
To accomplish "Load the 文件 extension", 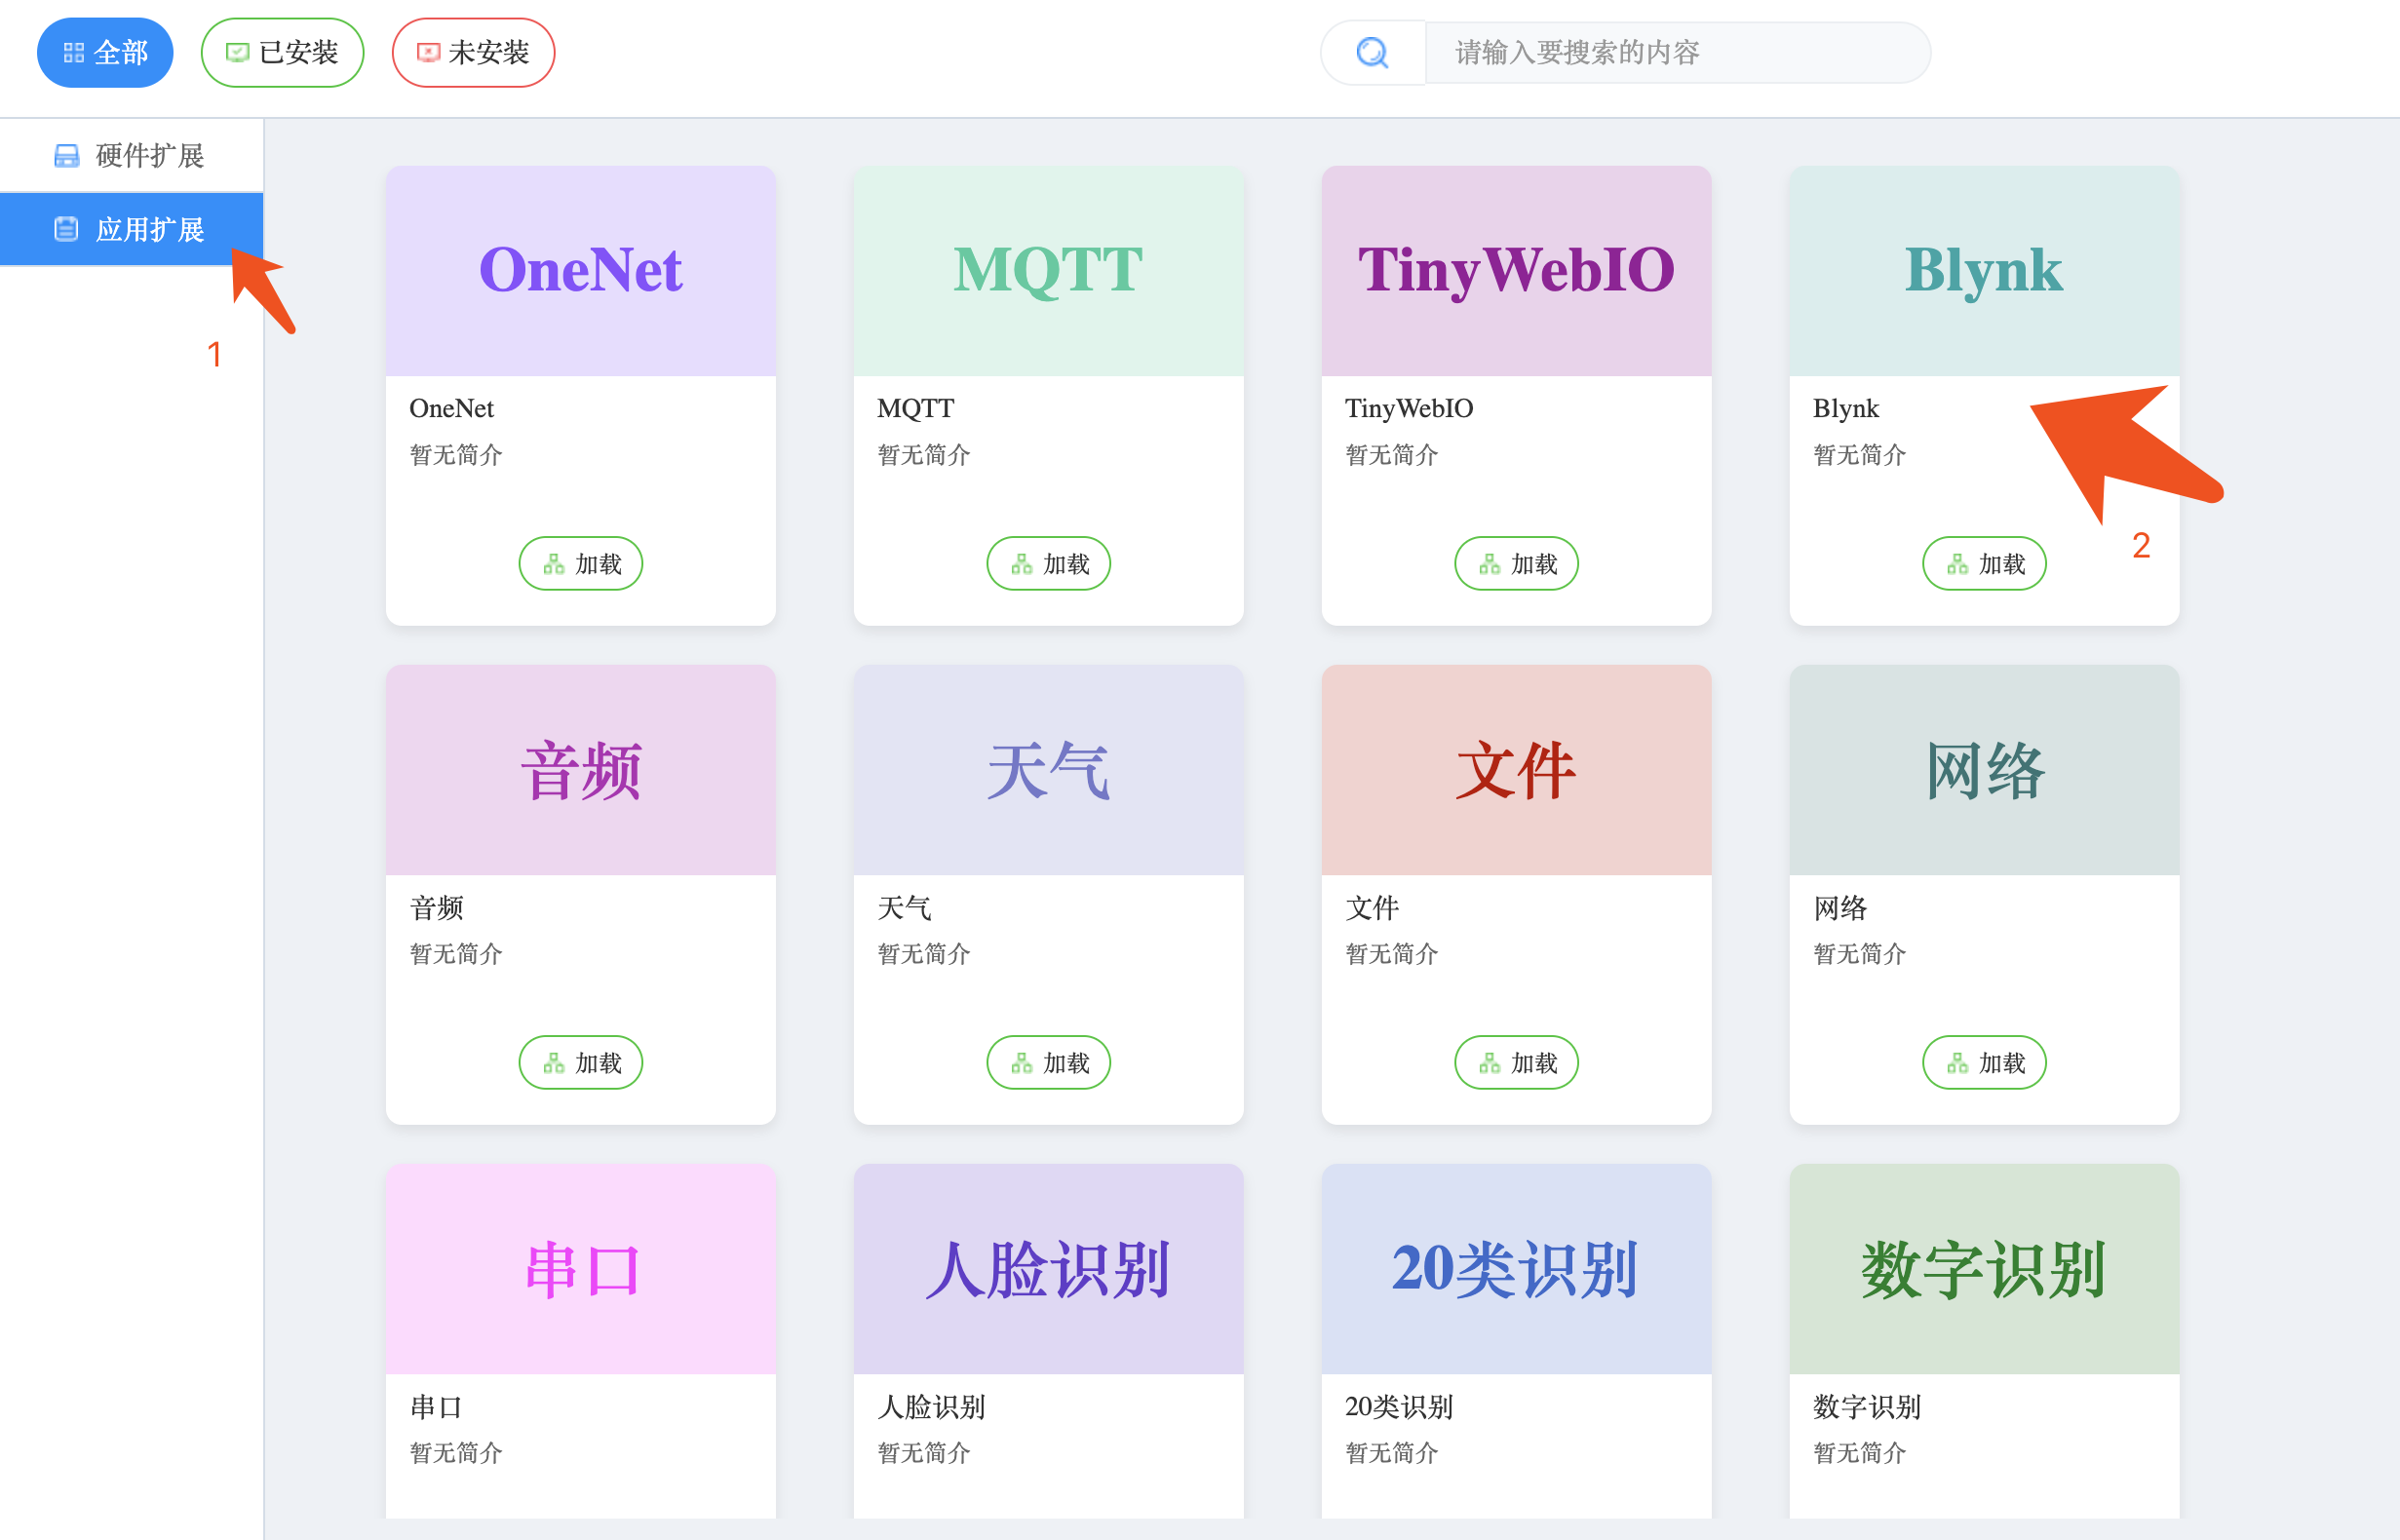I will pos(1517,1063).
